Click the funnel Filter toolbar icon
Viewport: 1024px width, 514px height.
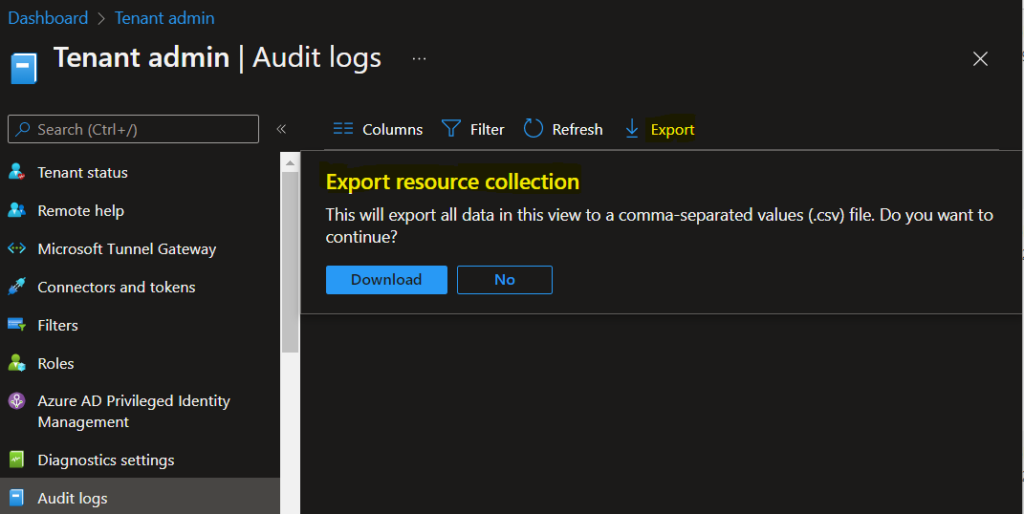451,129
